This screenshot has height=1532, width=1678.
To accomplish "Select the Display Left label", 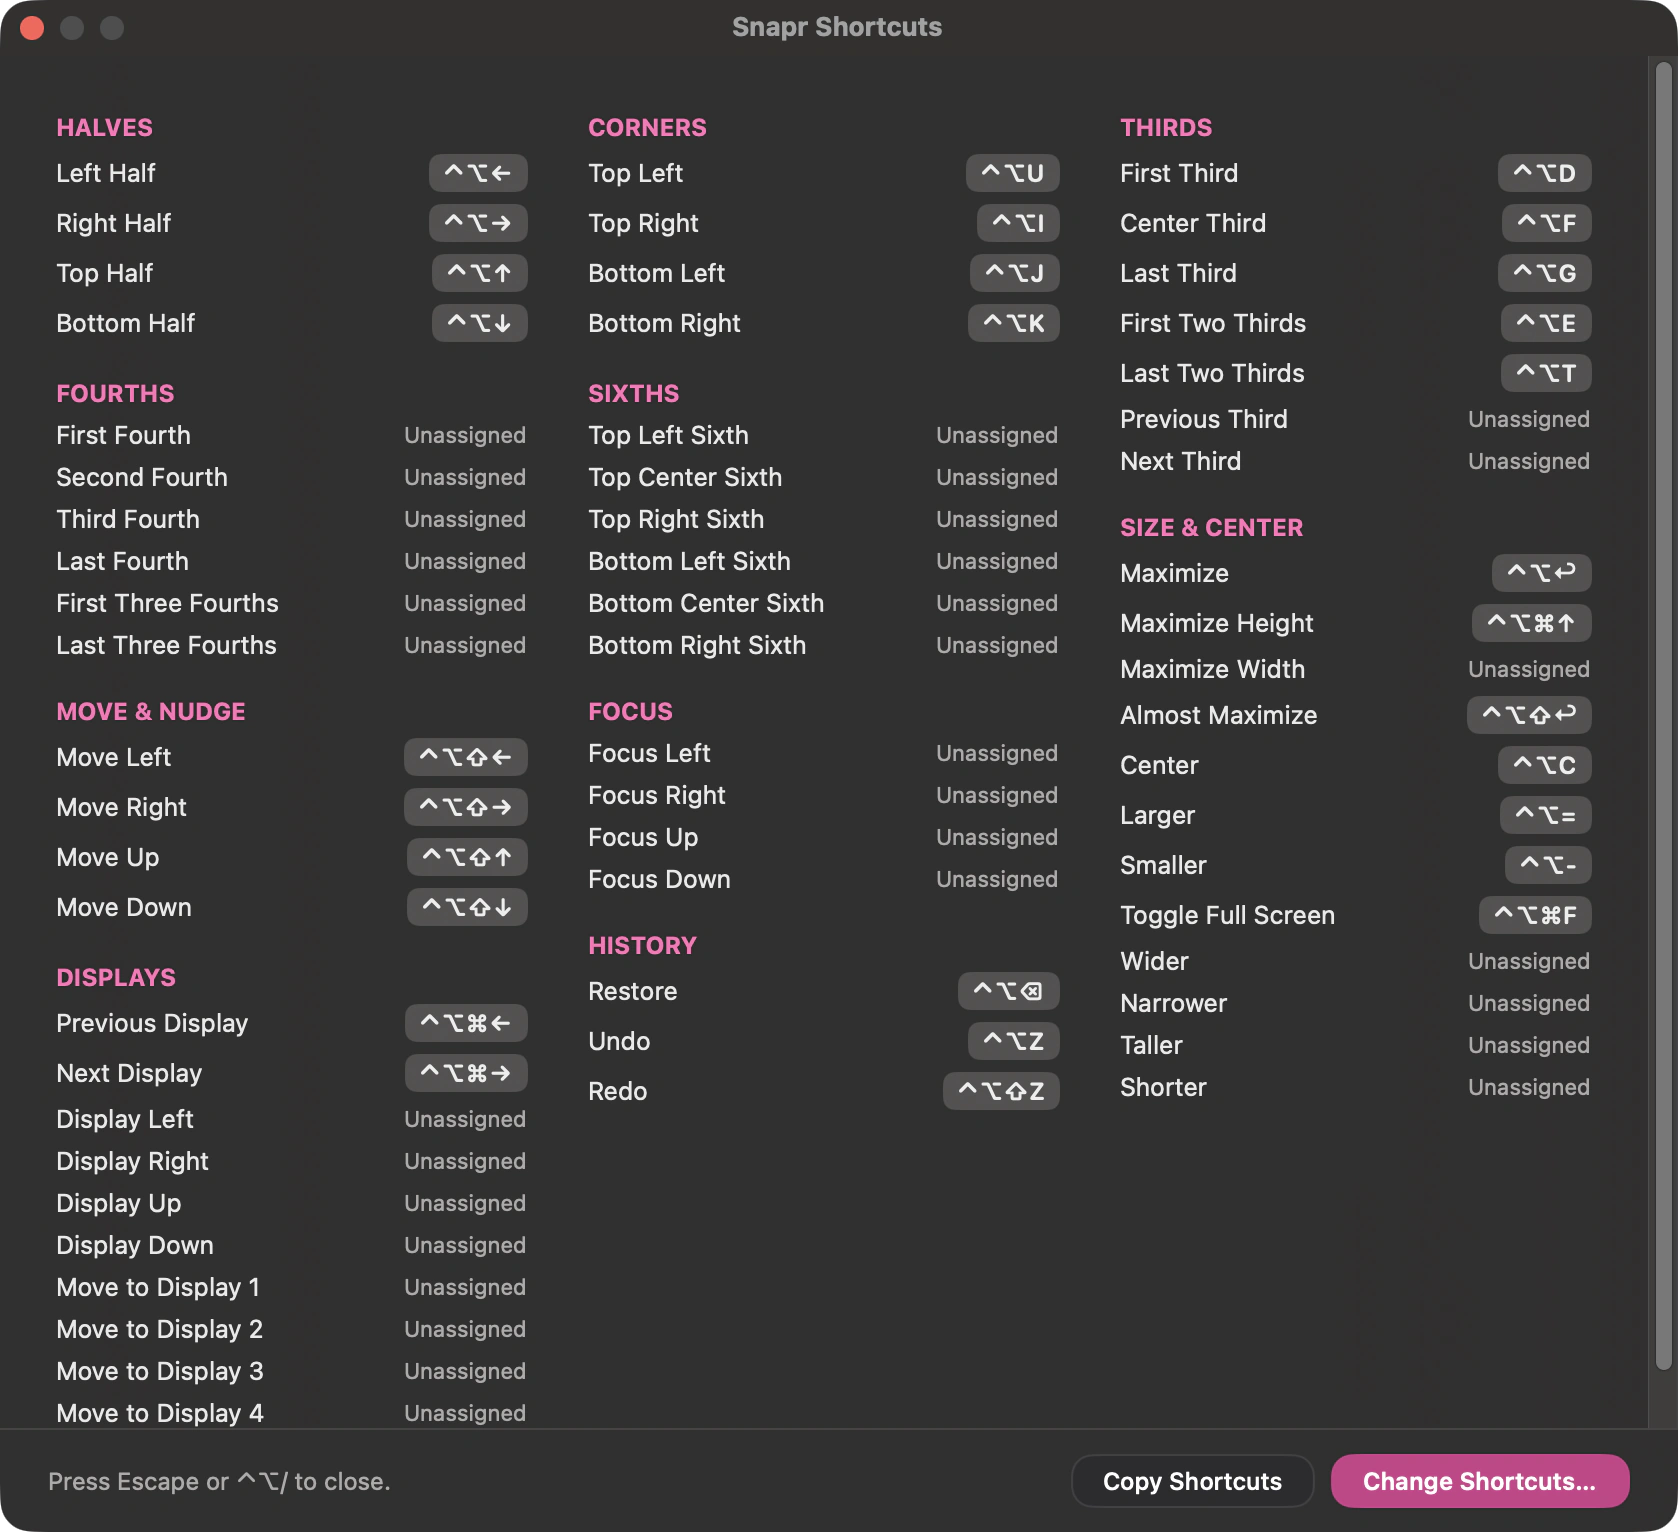I will pos(125,1119).
